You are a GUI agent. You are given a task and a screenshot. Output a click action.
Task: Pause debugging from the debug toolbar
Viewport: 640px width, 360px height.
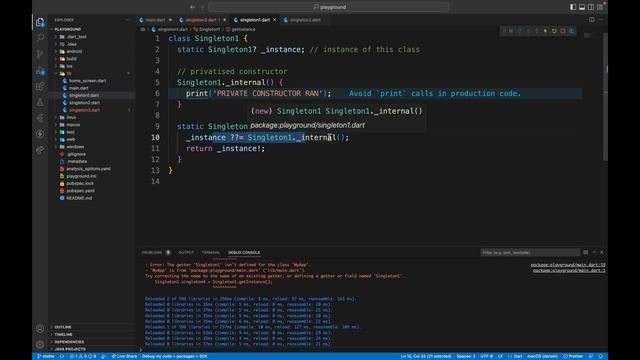[x=511, y=31]
